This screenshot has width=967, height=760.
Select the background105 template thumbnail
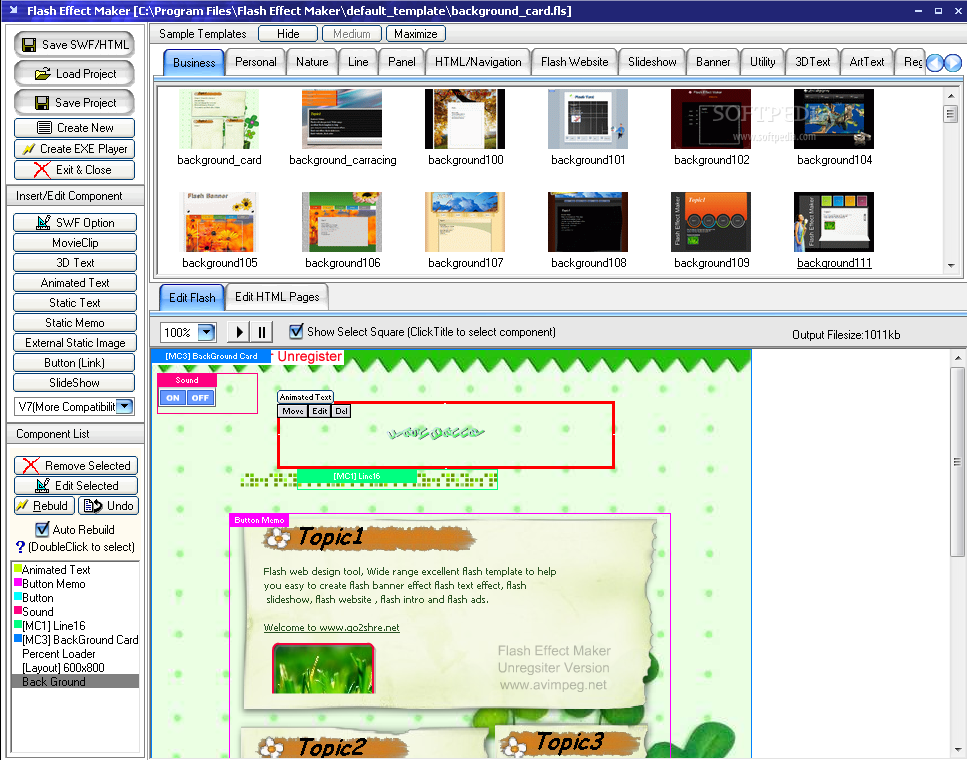pyautogui.click(x=219, y=221)
